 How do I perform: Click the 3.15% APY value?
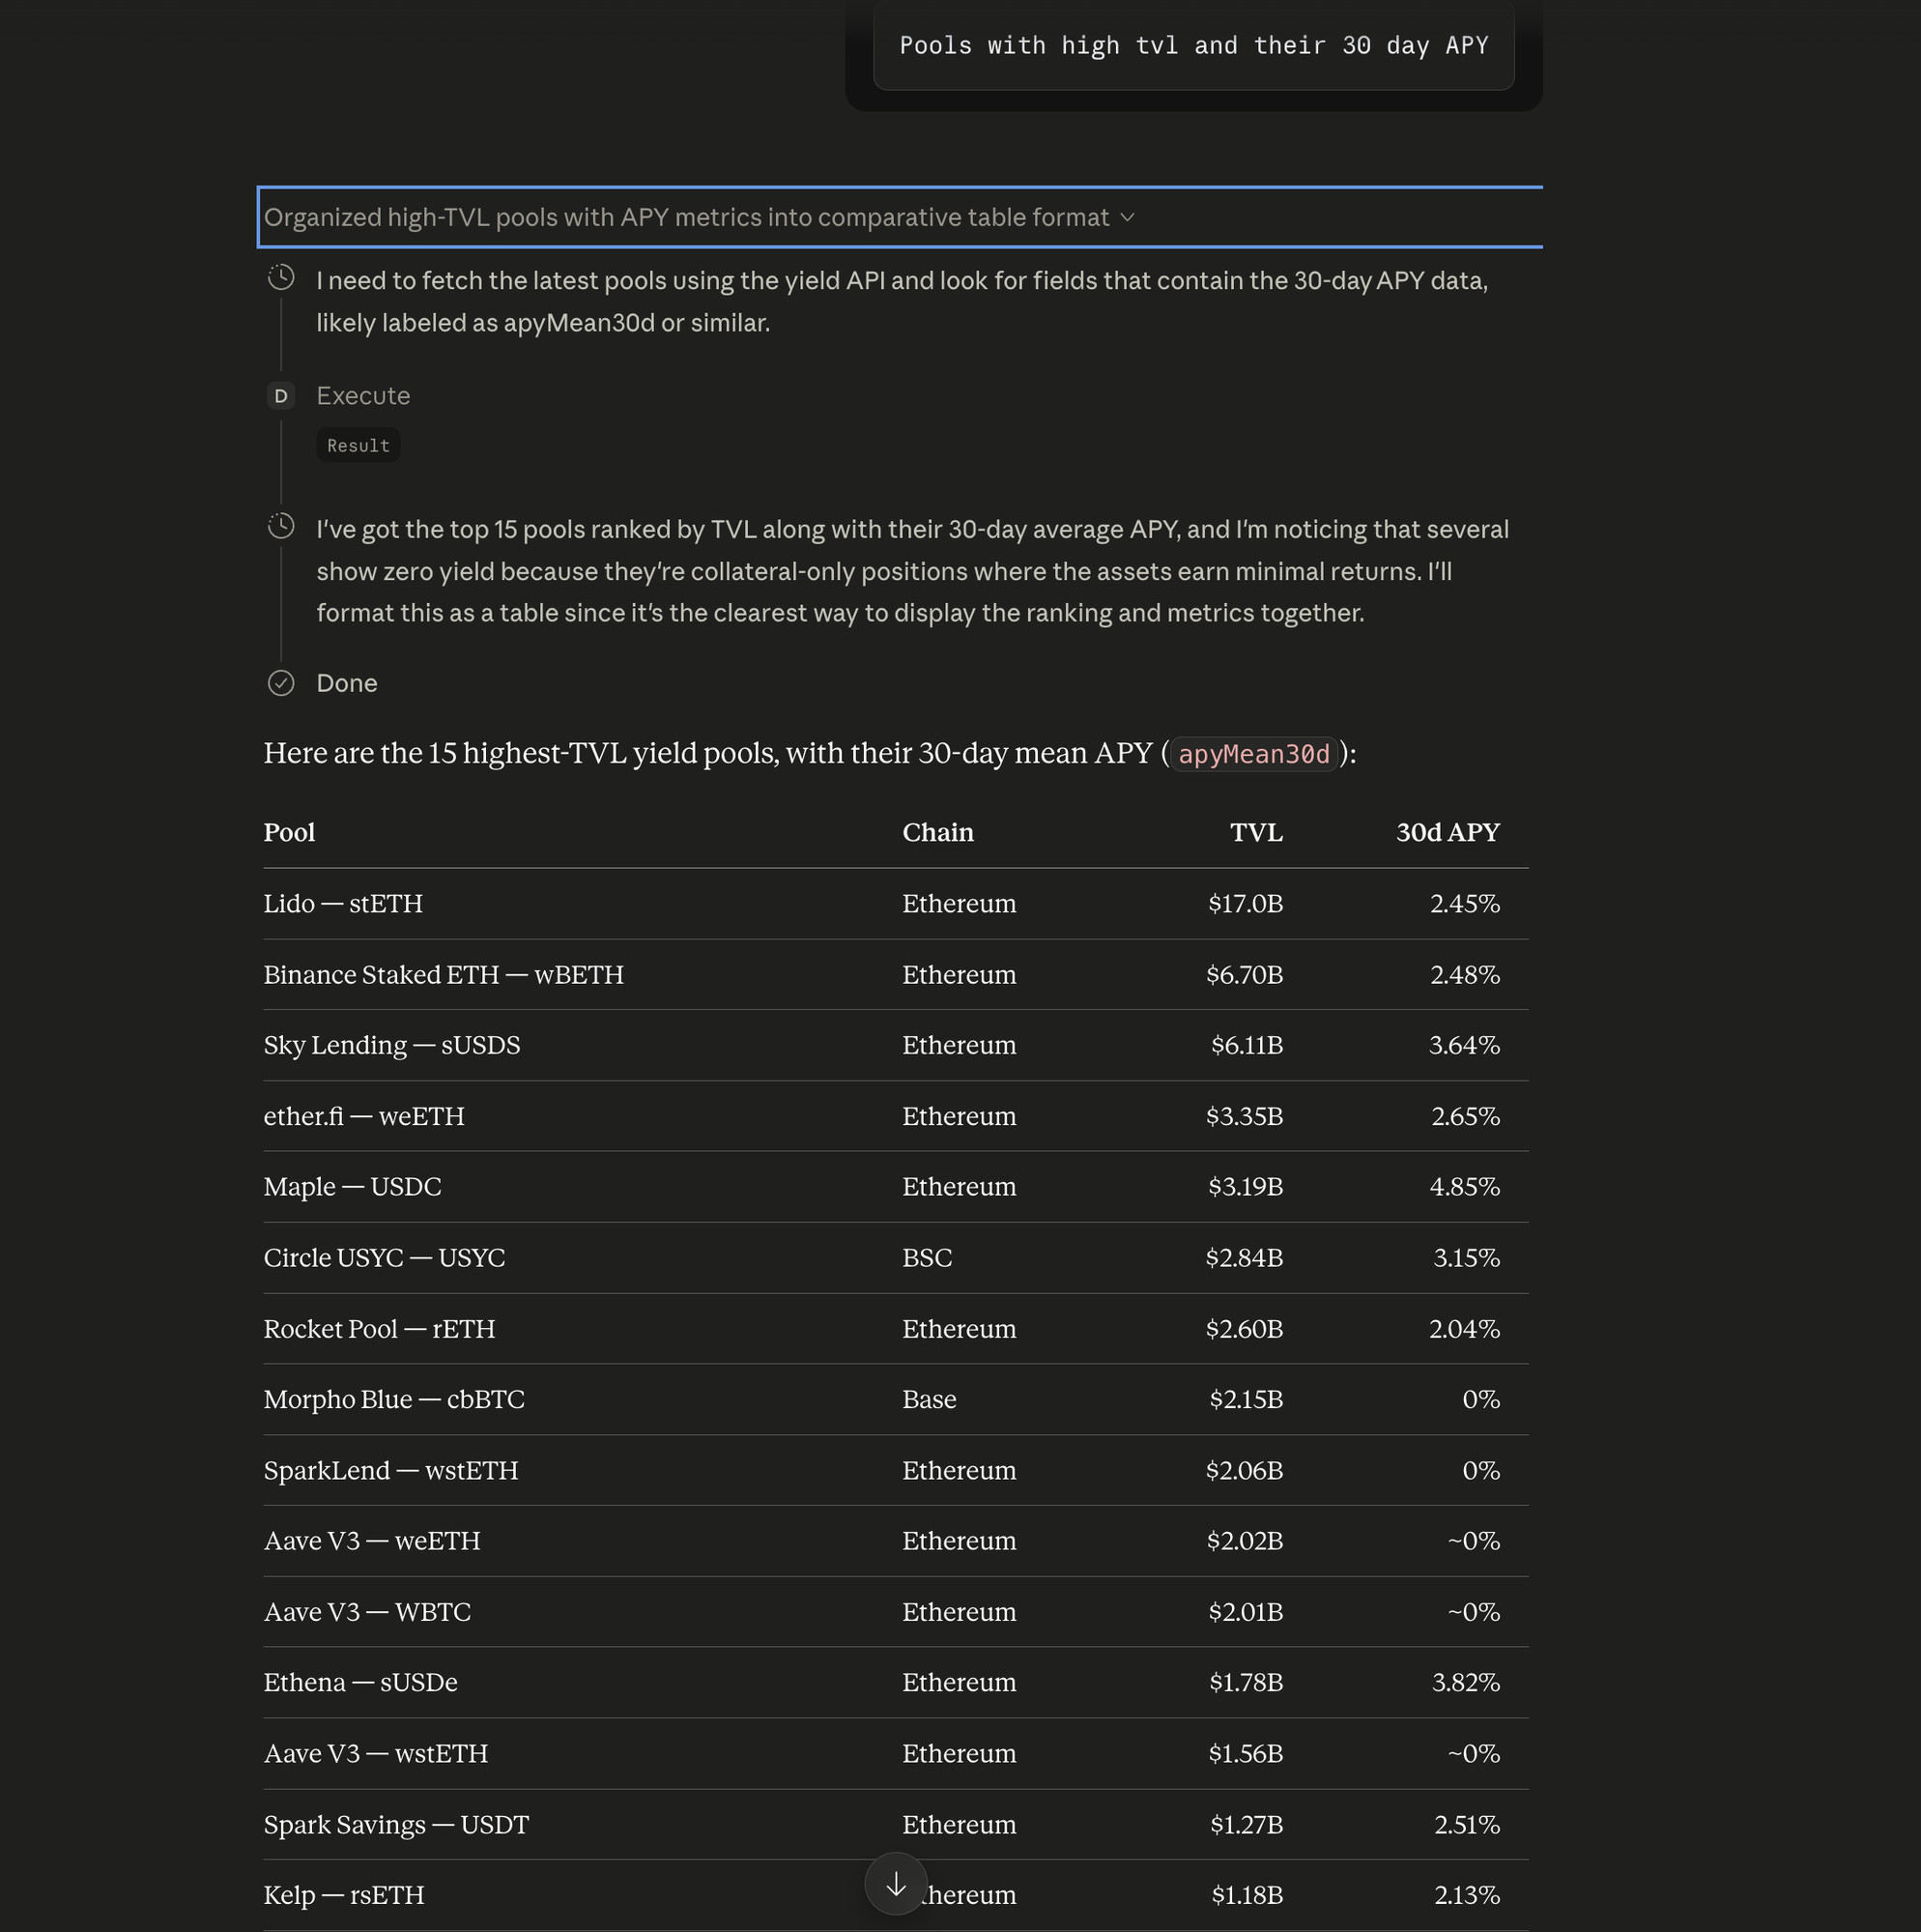click(x=1467, y=1257)
